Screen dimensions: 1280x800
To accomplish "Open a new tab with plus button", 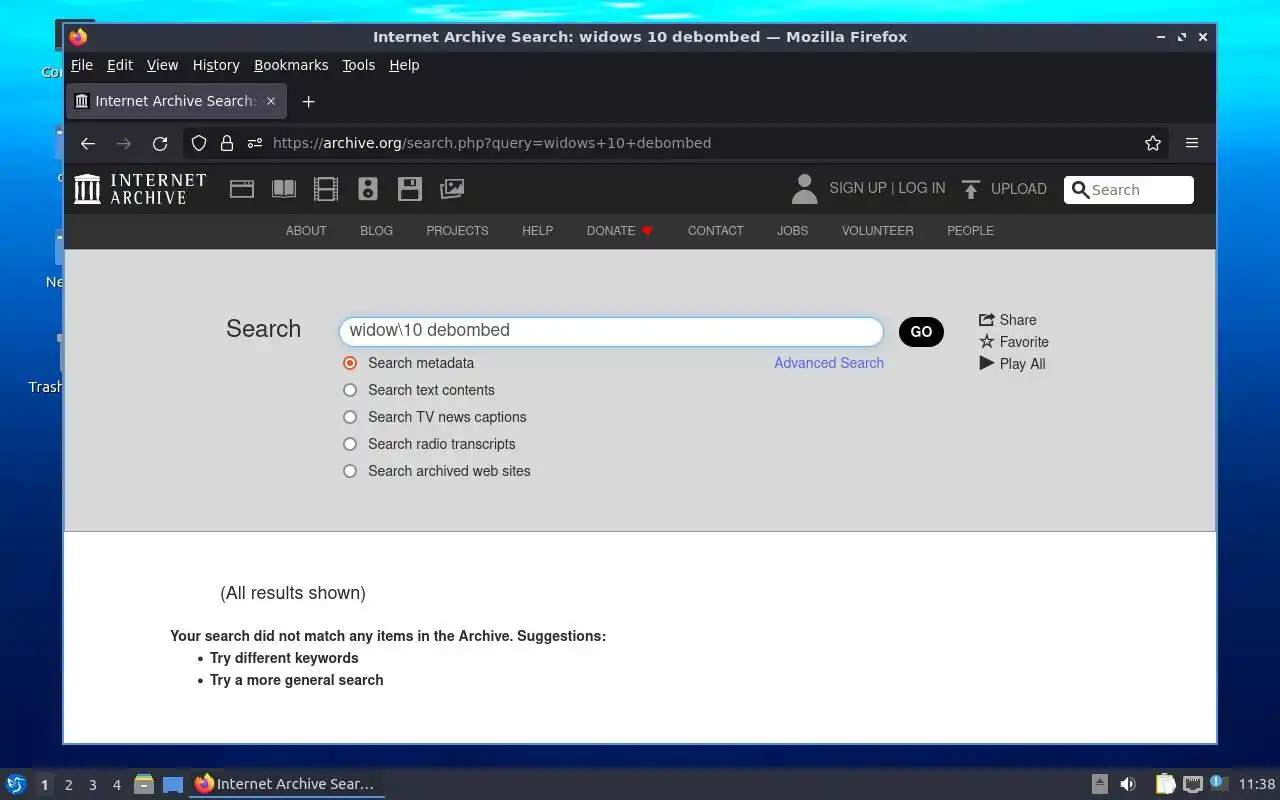I will (308, 101).
